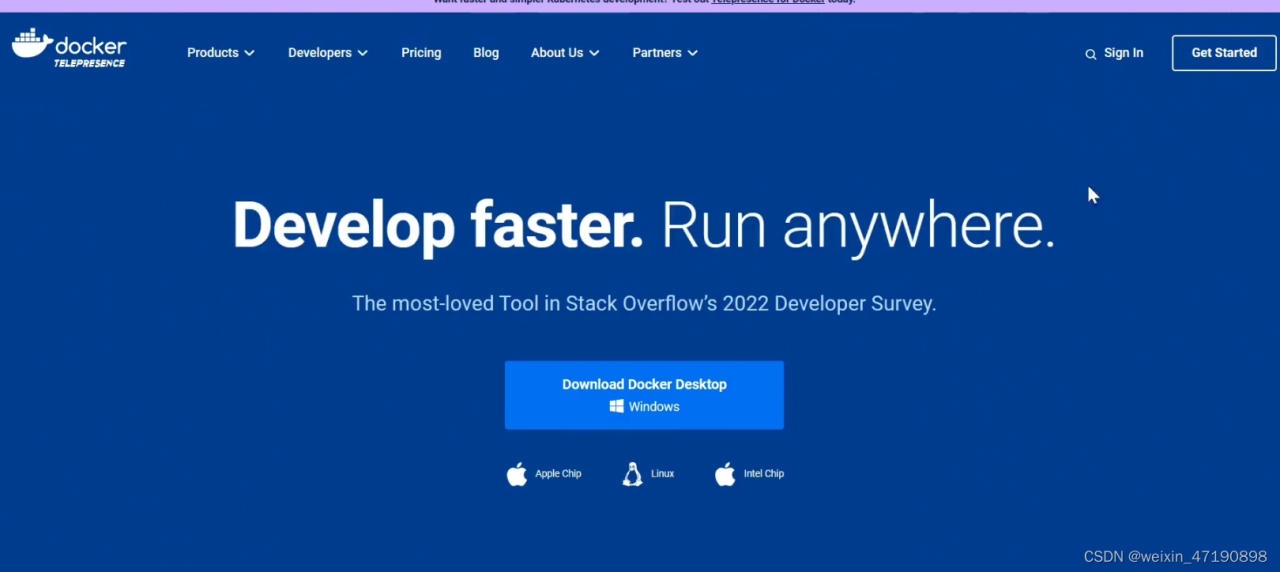Expand the Products dropdown menu
Viewport: 1280px width, 572px height.
[221, 53]
